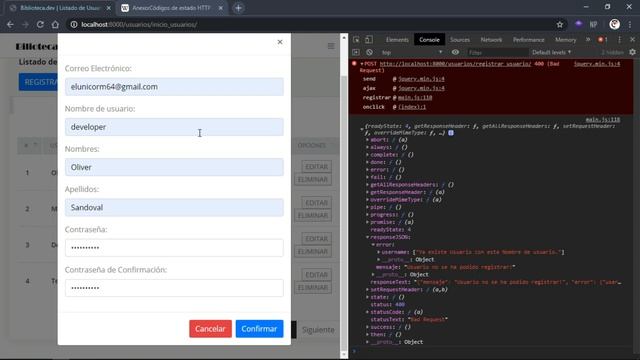Focus the Contraseña password field
Image resolution: width=640 pixels, height=360 pixels.
[x=174, y=248]
